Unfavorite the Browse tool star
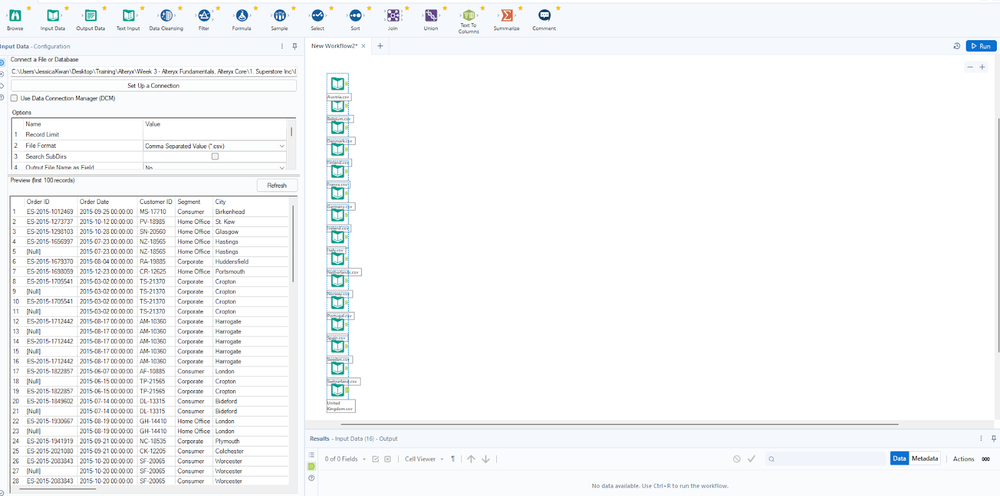The image size is (1000, 496). [x=29, y=8]
